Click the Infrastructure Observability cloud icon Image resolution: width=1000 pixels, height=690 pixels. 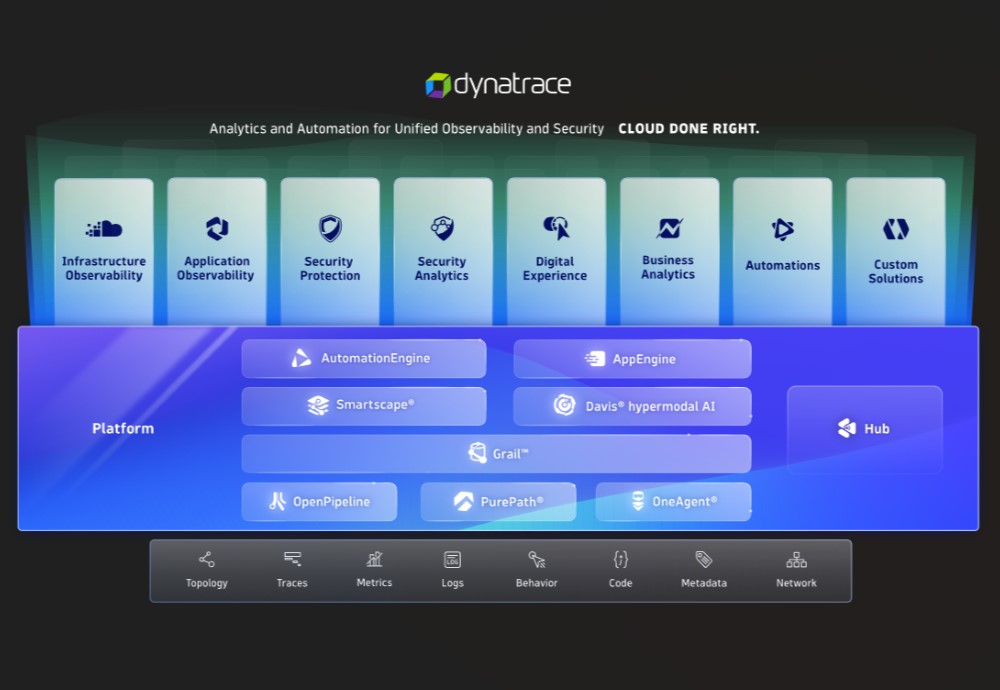104,229
